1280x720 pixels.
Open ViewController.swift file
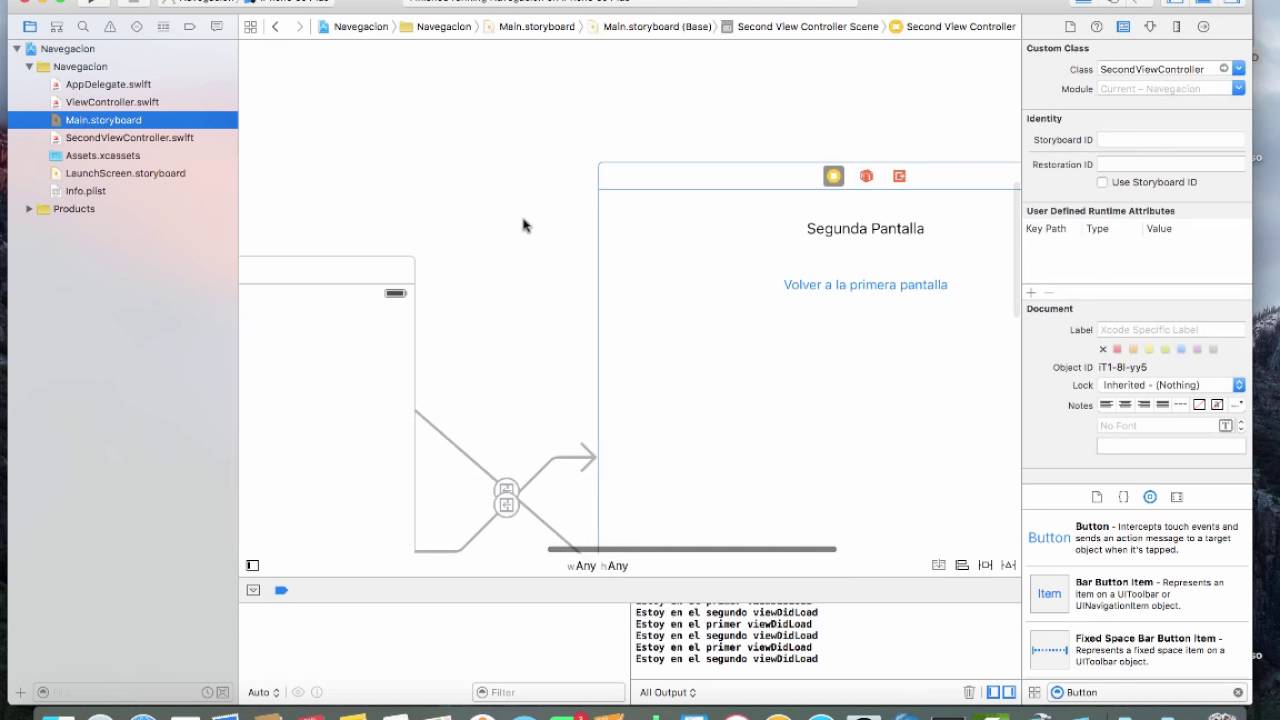click(x=112, y=102)
